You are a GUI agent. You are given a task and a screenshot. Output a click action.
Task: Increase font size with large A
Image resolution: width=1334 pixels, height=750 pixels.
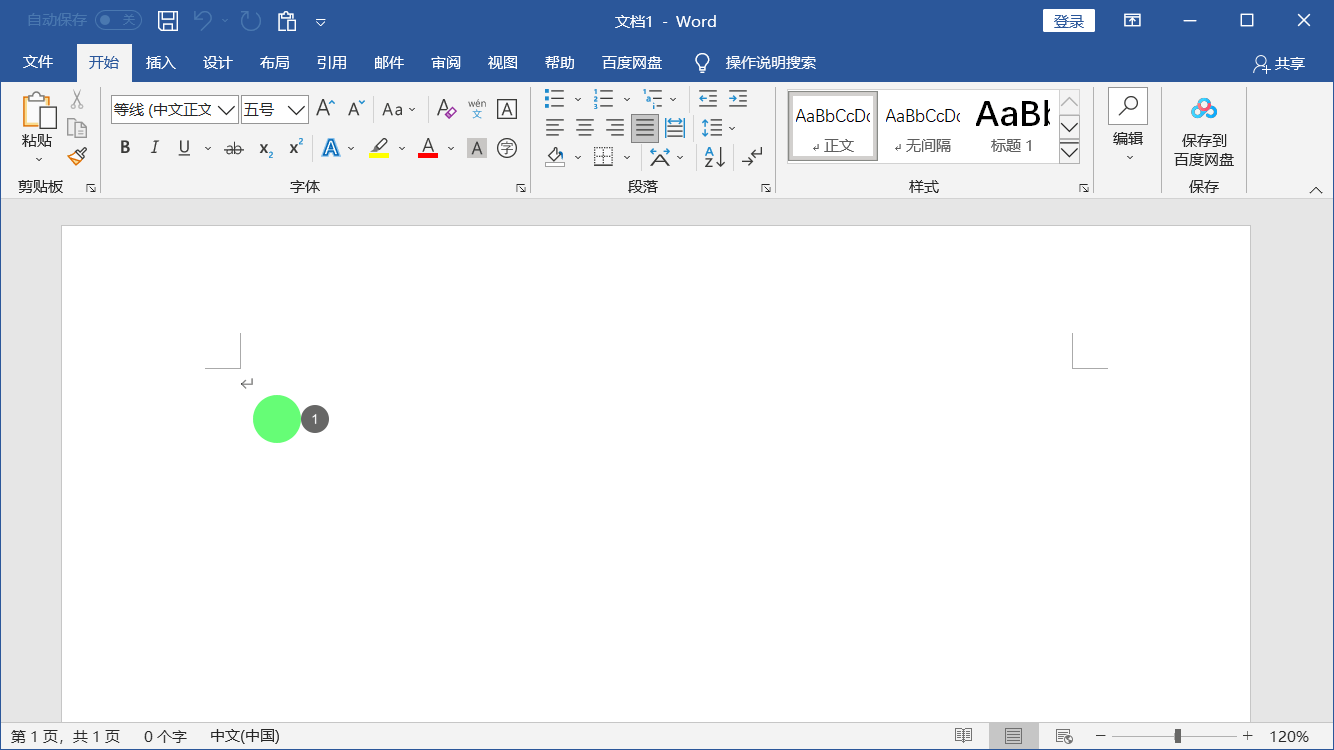(325, 109)
